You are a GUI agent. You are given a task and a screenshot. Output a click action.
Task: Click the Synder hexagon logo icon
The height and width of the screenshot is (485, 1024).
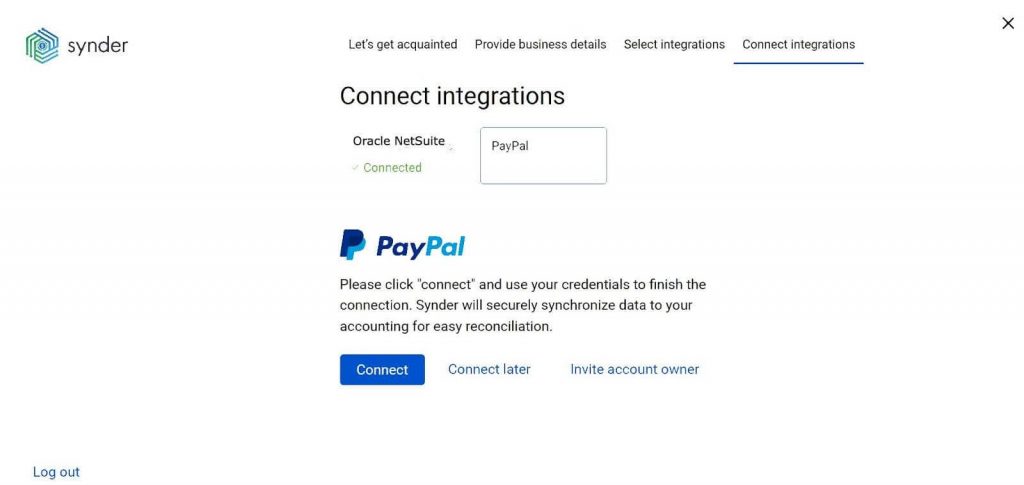point(42,46)
